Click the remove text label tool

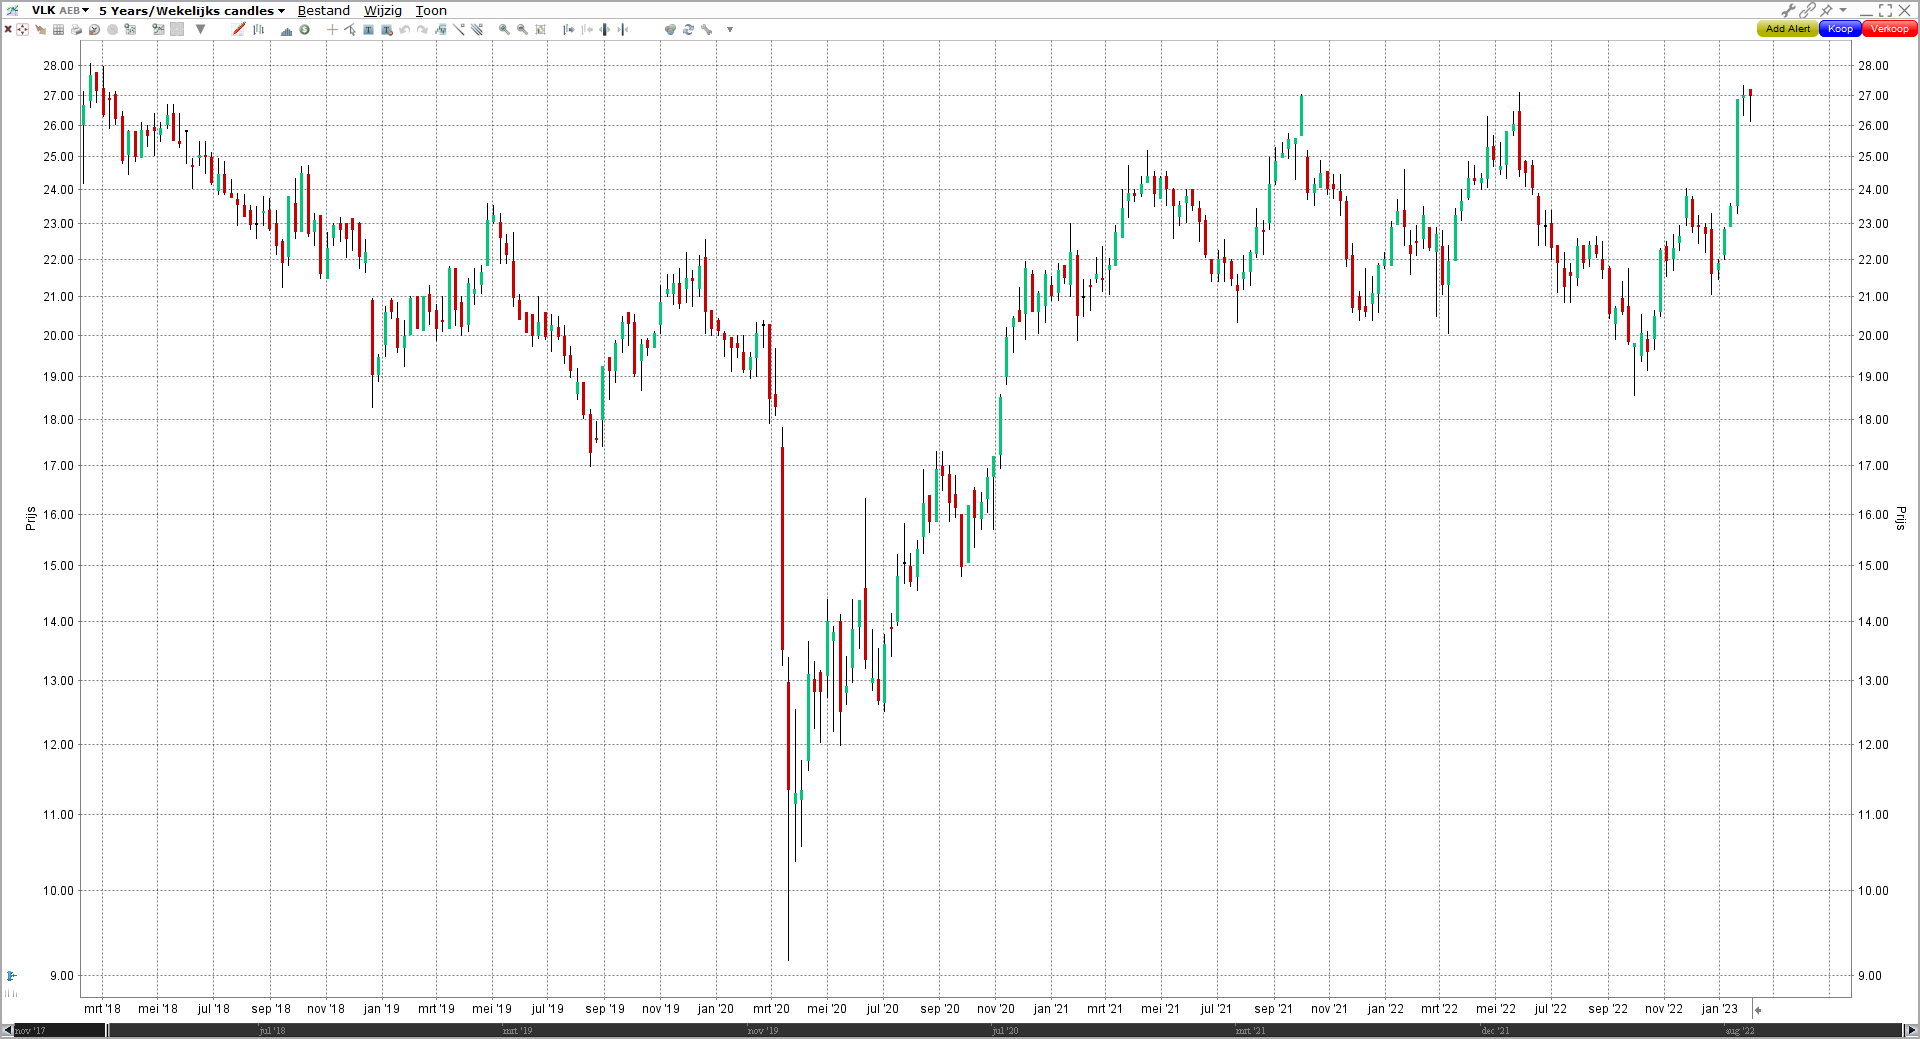coord(387,29)
